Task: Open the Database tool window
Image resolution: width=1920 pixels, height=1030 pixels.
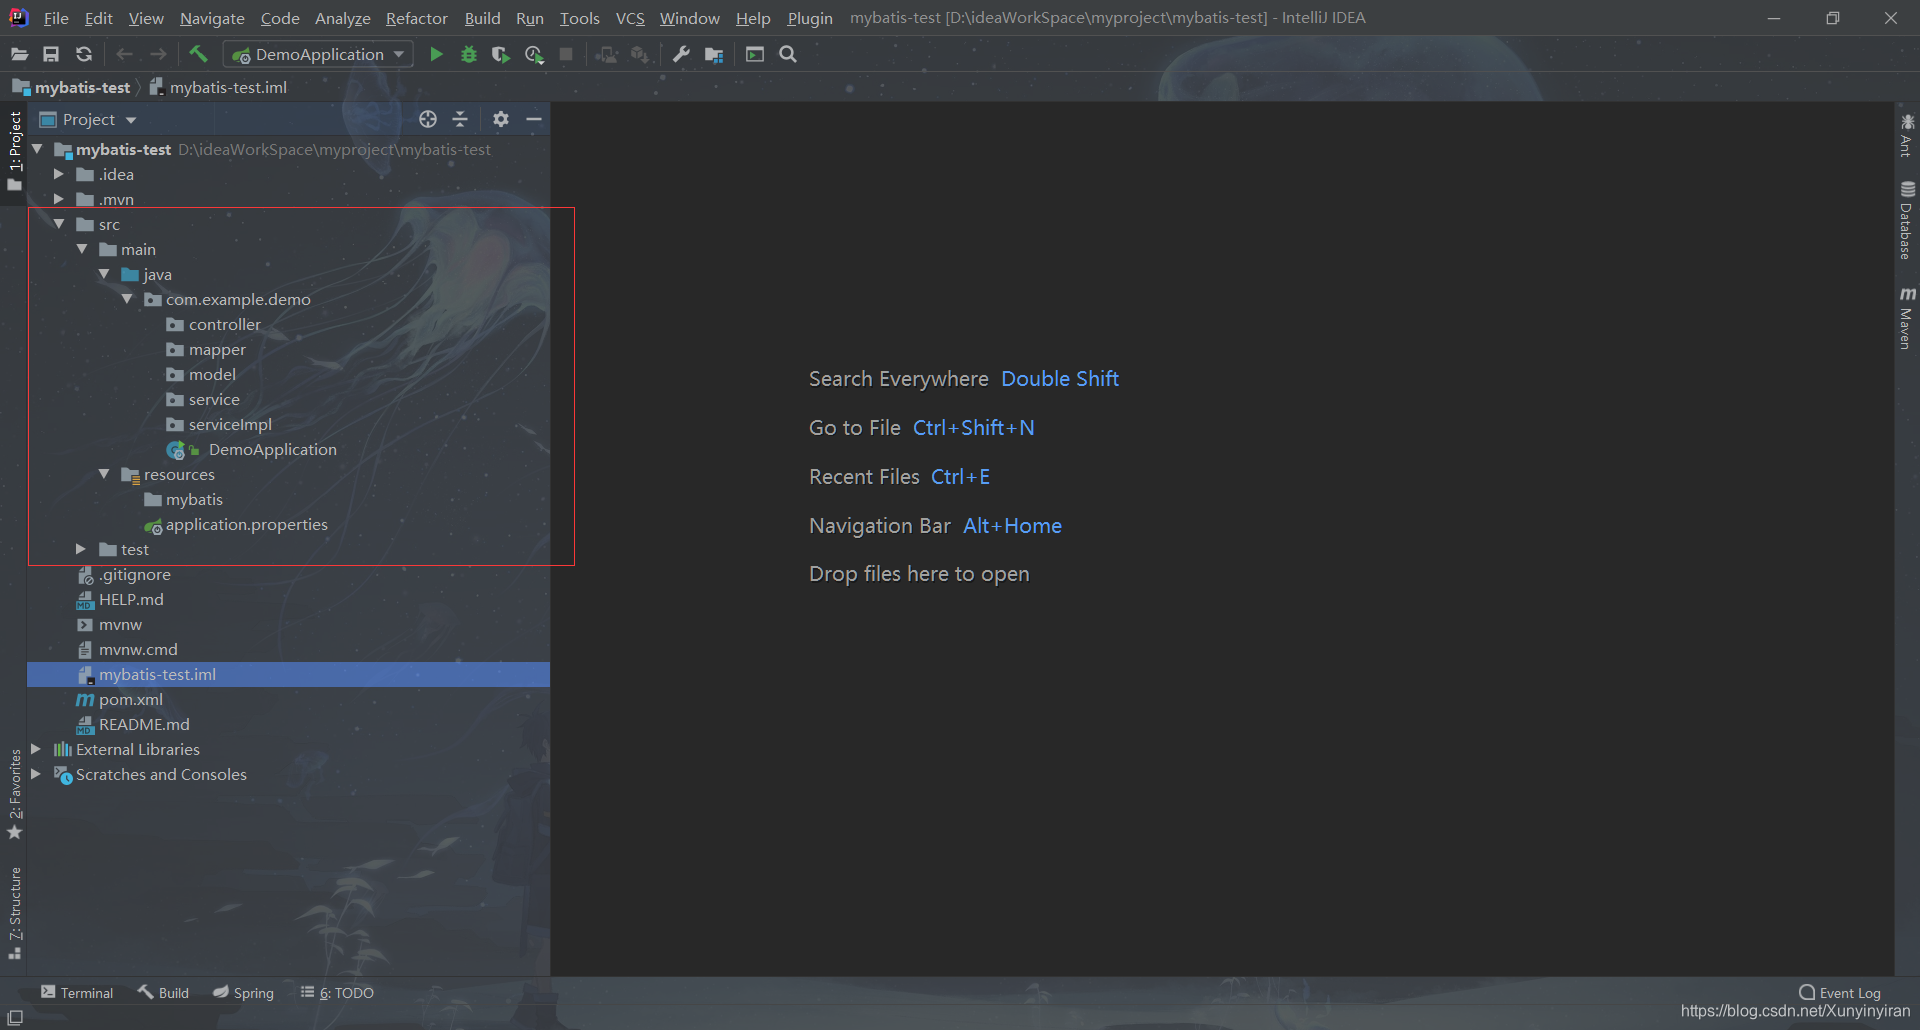Action: click(x=1907, y=220)
